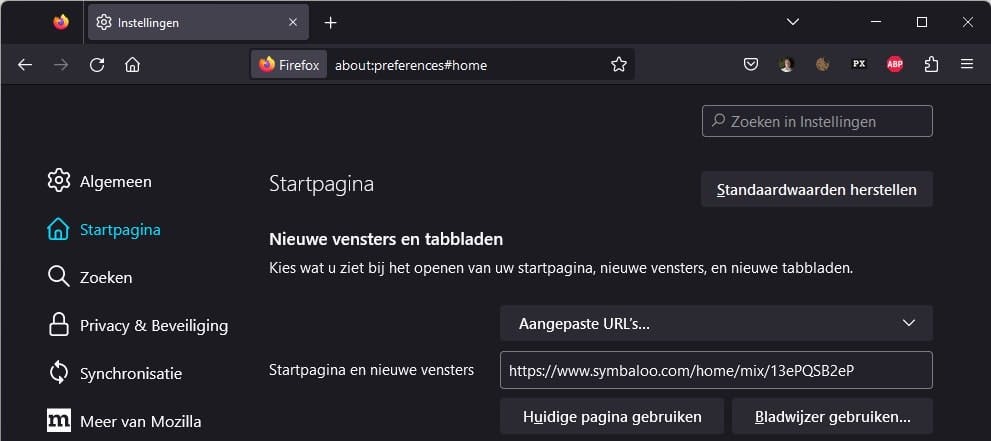The height and width of the screenshot is (441, 991).
Task: Open the Extensions puzzle icon
Action: click(931, 64)
